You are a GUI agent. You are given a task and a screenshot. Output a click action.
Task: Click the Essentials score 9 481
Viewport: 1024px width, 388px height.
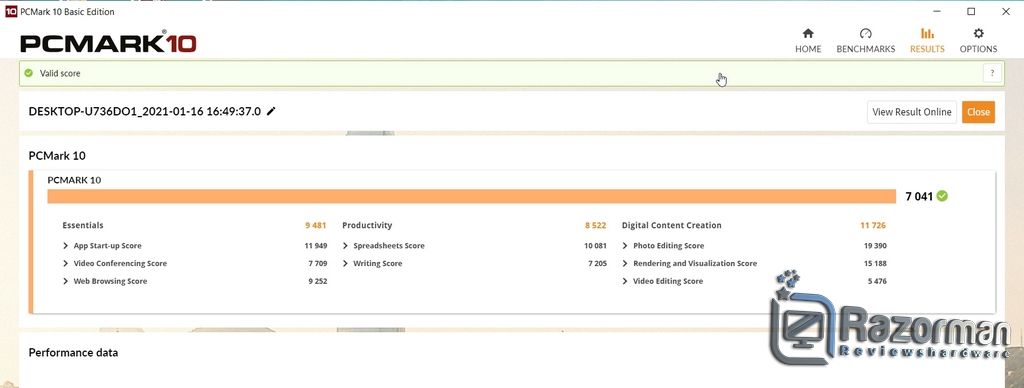pos(315,225)
